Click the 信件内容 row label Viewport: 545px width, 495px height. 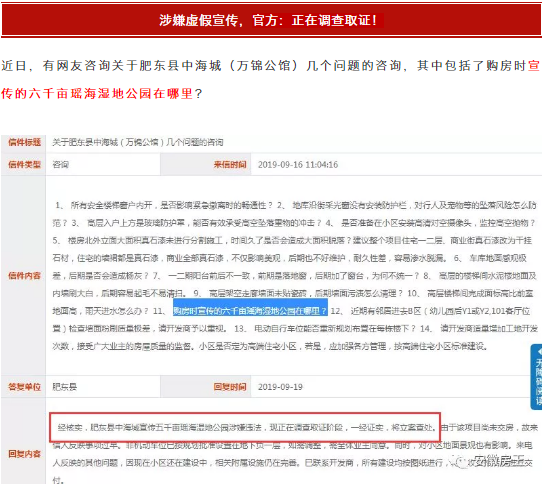[x=24, y=276]
